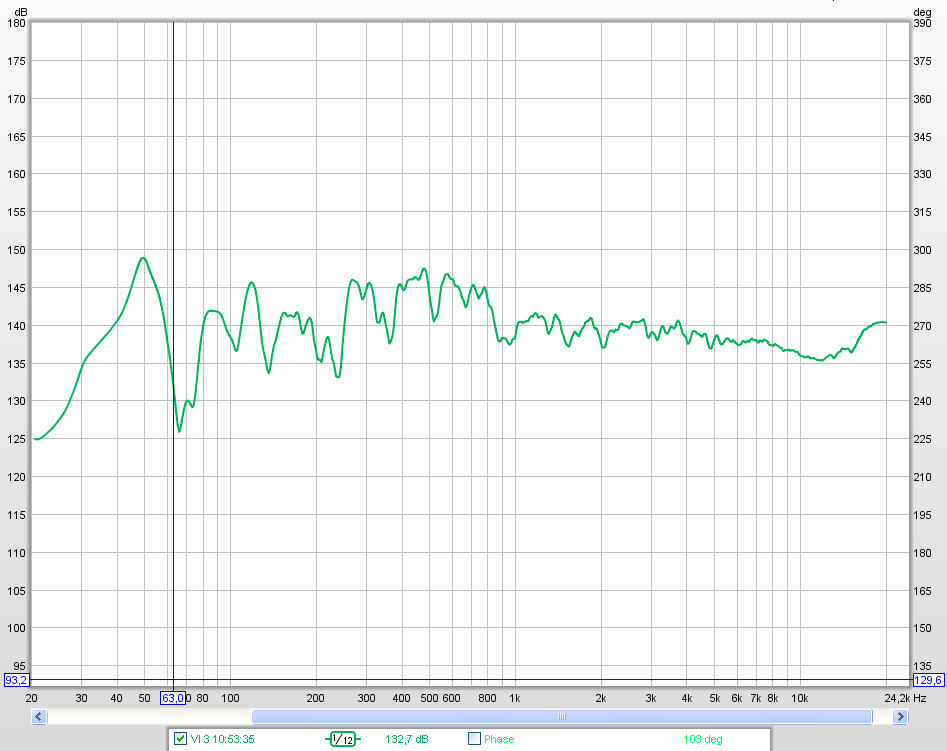
Task: Click the 93,2 cursor level box
Action: point(16,680)
